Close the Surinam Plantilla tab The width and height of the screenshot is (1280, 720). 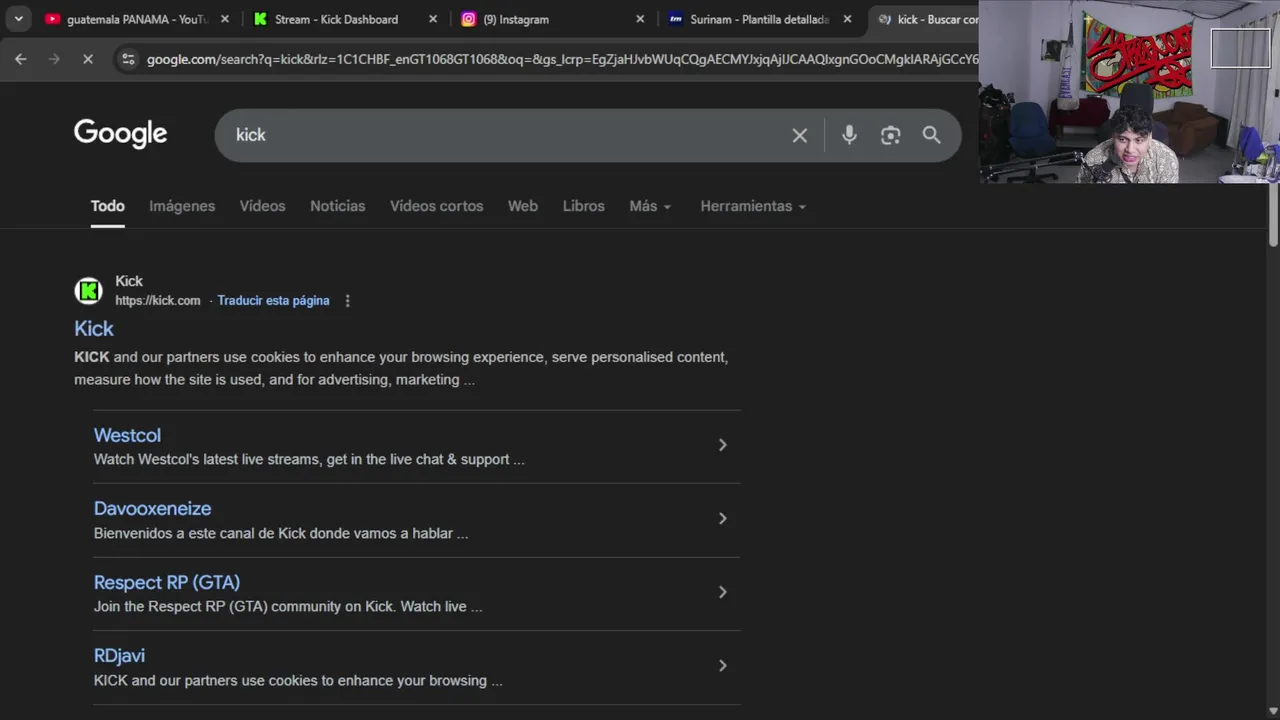pos(847,19)
